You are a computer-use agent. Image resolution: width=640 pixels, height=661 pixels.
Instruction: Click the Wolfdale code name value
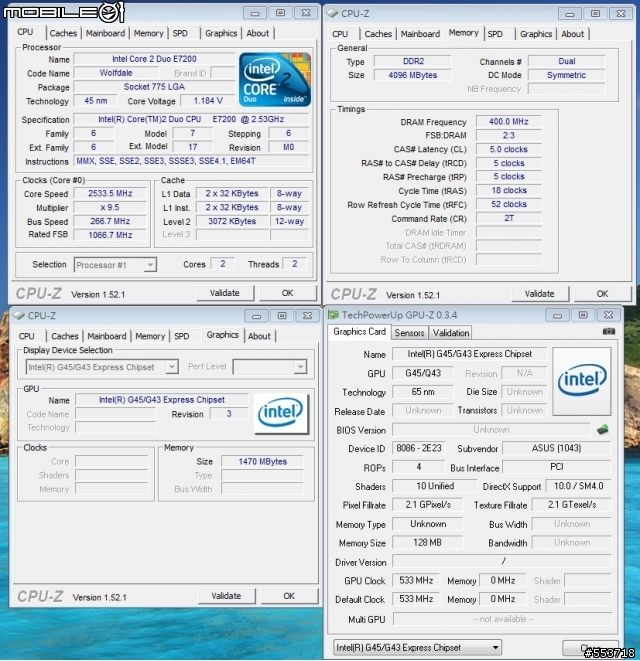pyautogui.click(x=116, y=73)
